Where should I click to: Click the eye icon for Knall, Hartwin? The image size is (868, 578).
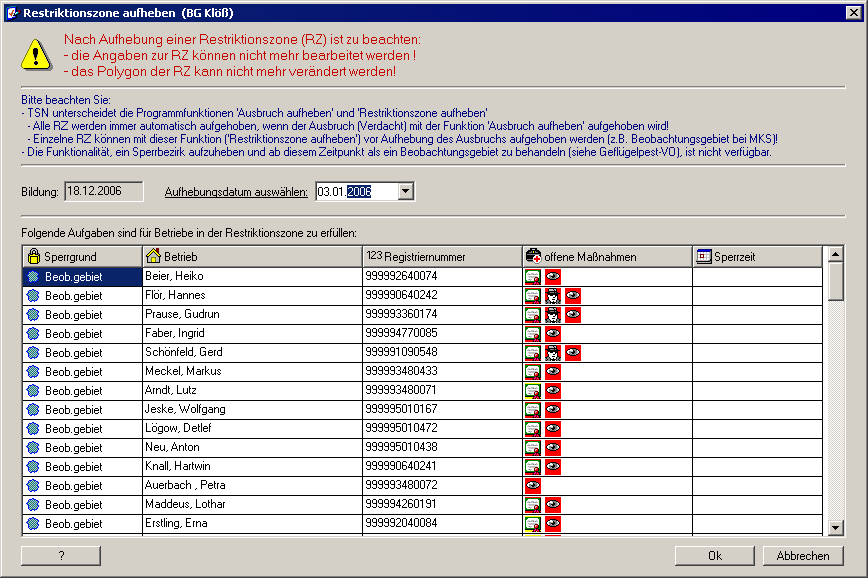tap(552, 467)
